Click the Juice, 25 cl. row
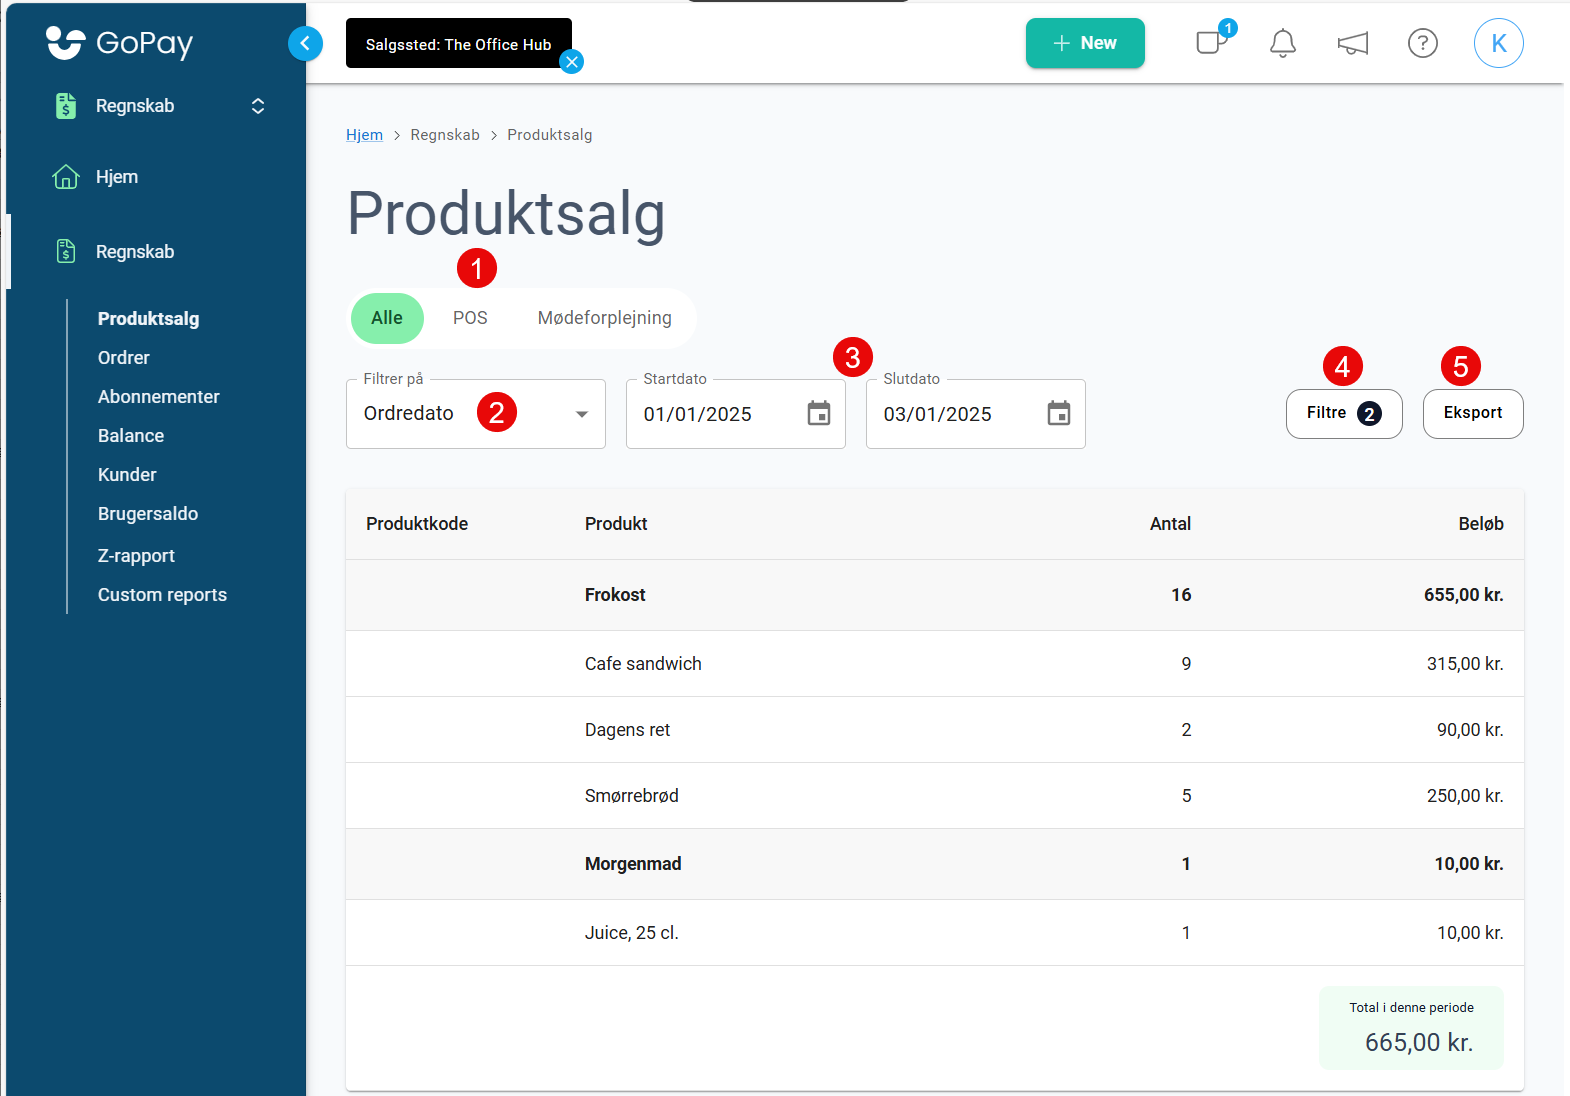The width and height of the screenshot is (1570, 1096). tap(935, 933)
